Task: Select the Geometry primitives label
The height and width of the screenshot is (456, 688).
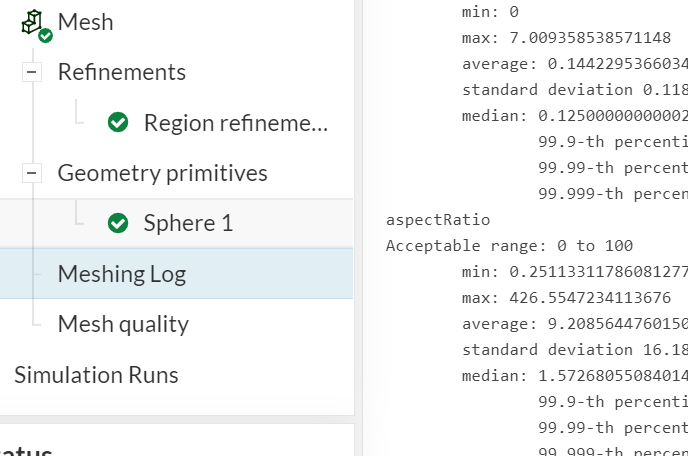Action: [x=162, y=173]
